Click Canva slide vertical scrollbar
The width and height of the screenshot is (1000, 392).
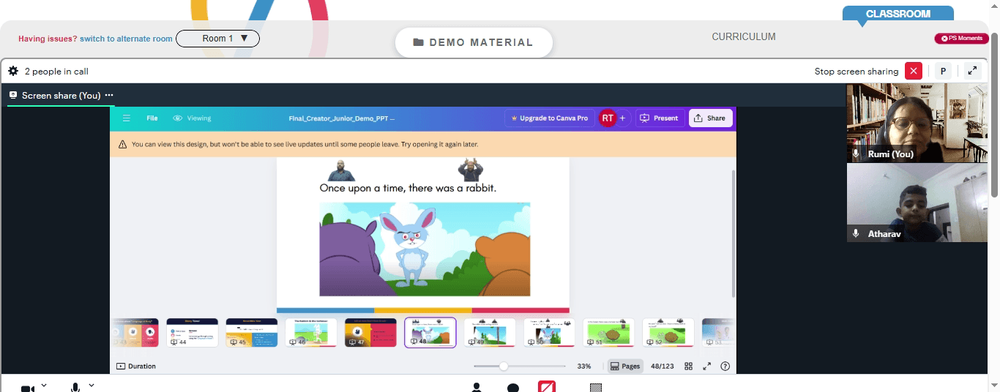point(732,233)
